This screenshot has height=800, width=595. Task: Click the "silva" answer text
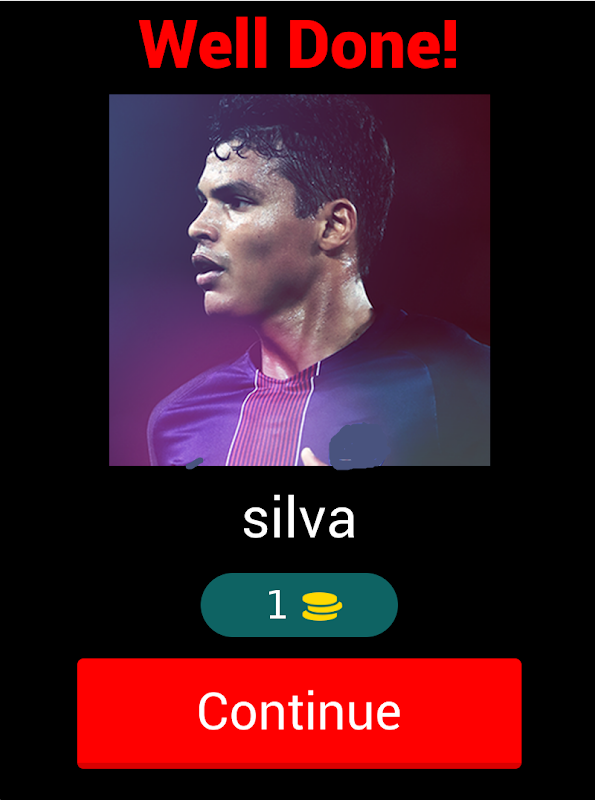click(x=299, y=519)
